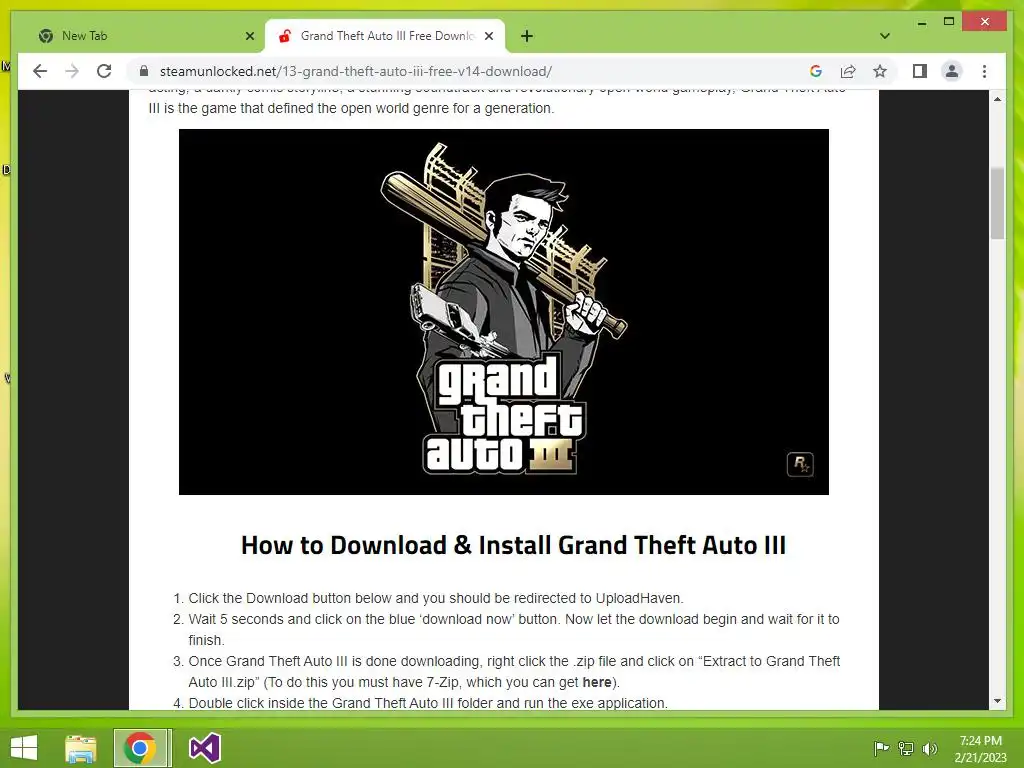Viewport: 1024px width, 768px height.
Task: Close the Grand Theft Auto III tab
Action: (x=488, y=36)
